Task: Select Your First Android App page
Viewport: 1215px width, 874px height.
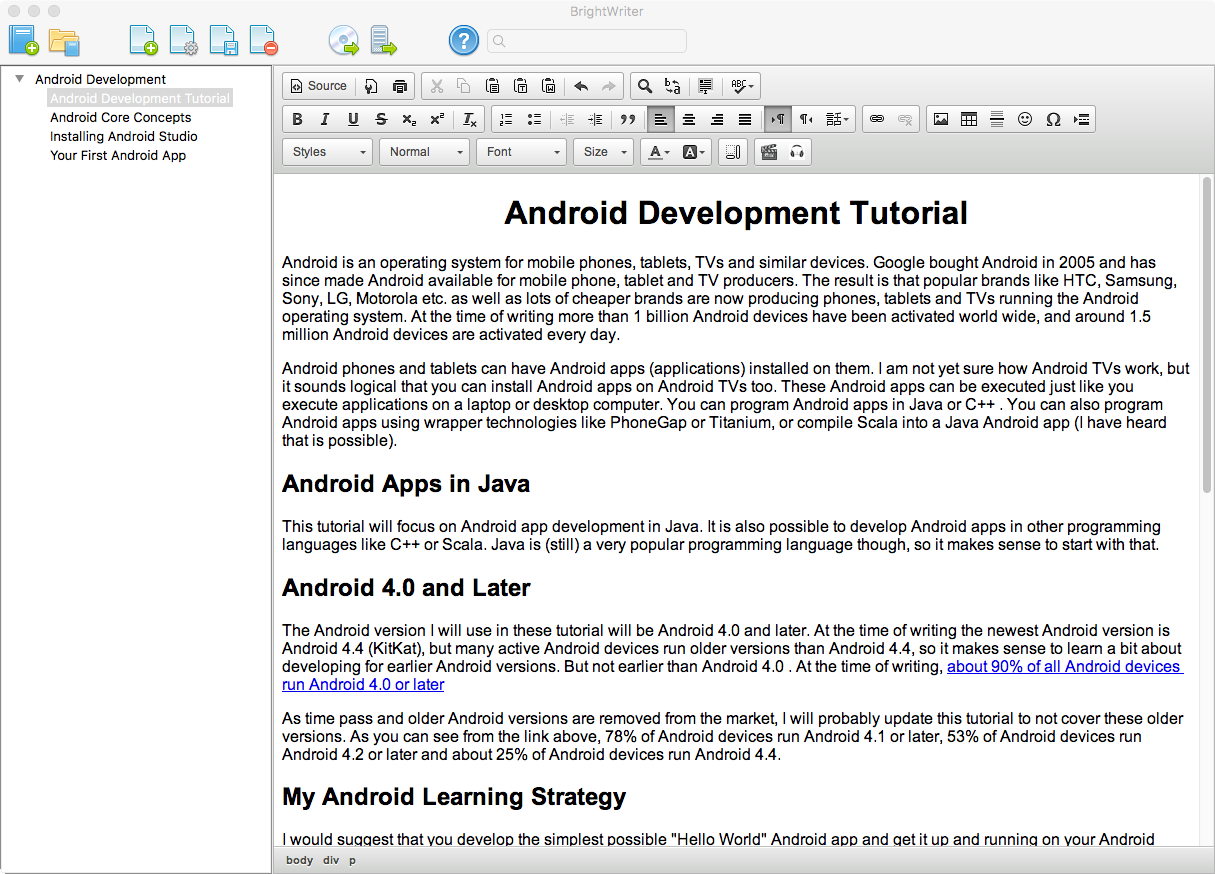Action: [x=118, y=155]
